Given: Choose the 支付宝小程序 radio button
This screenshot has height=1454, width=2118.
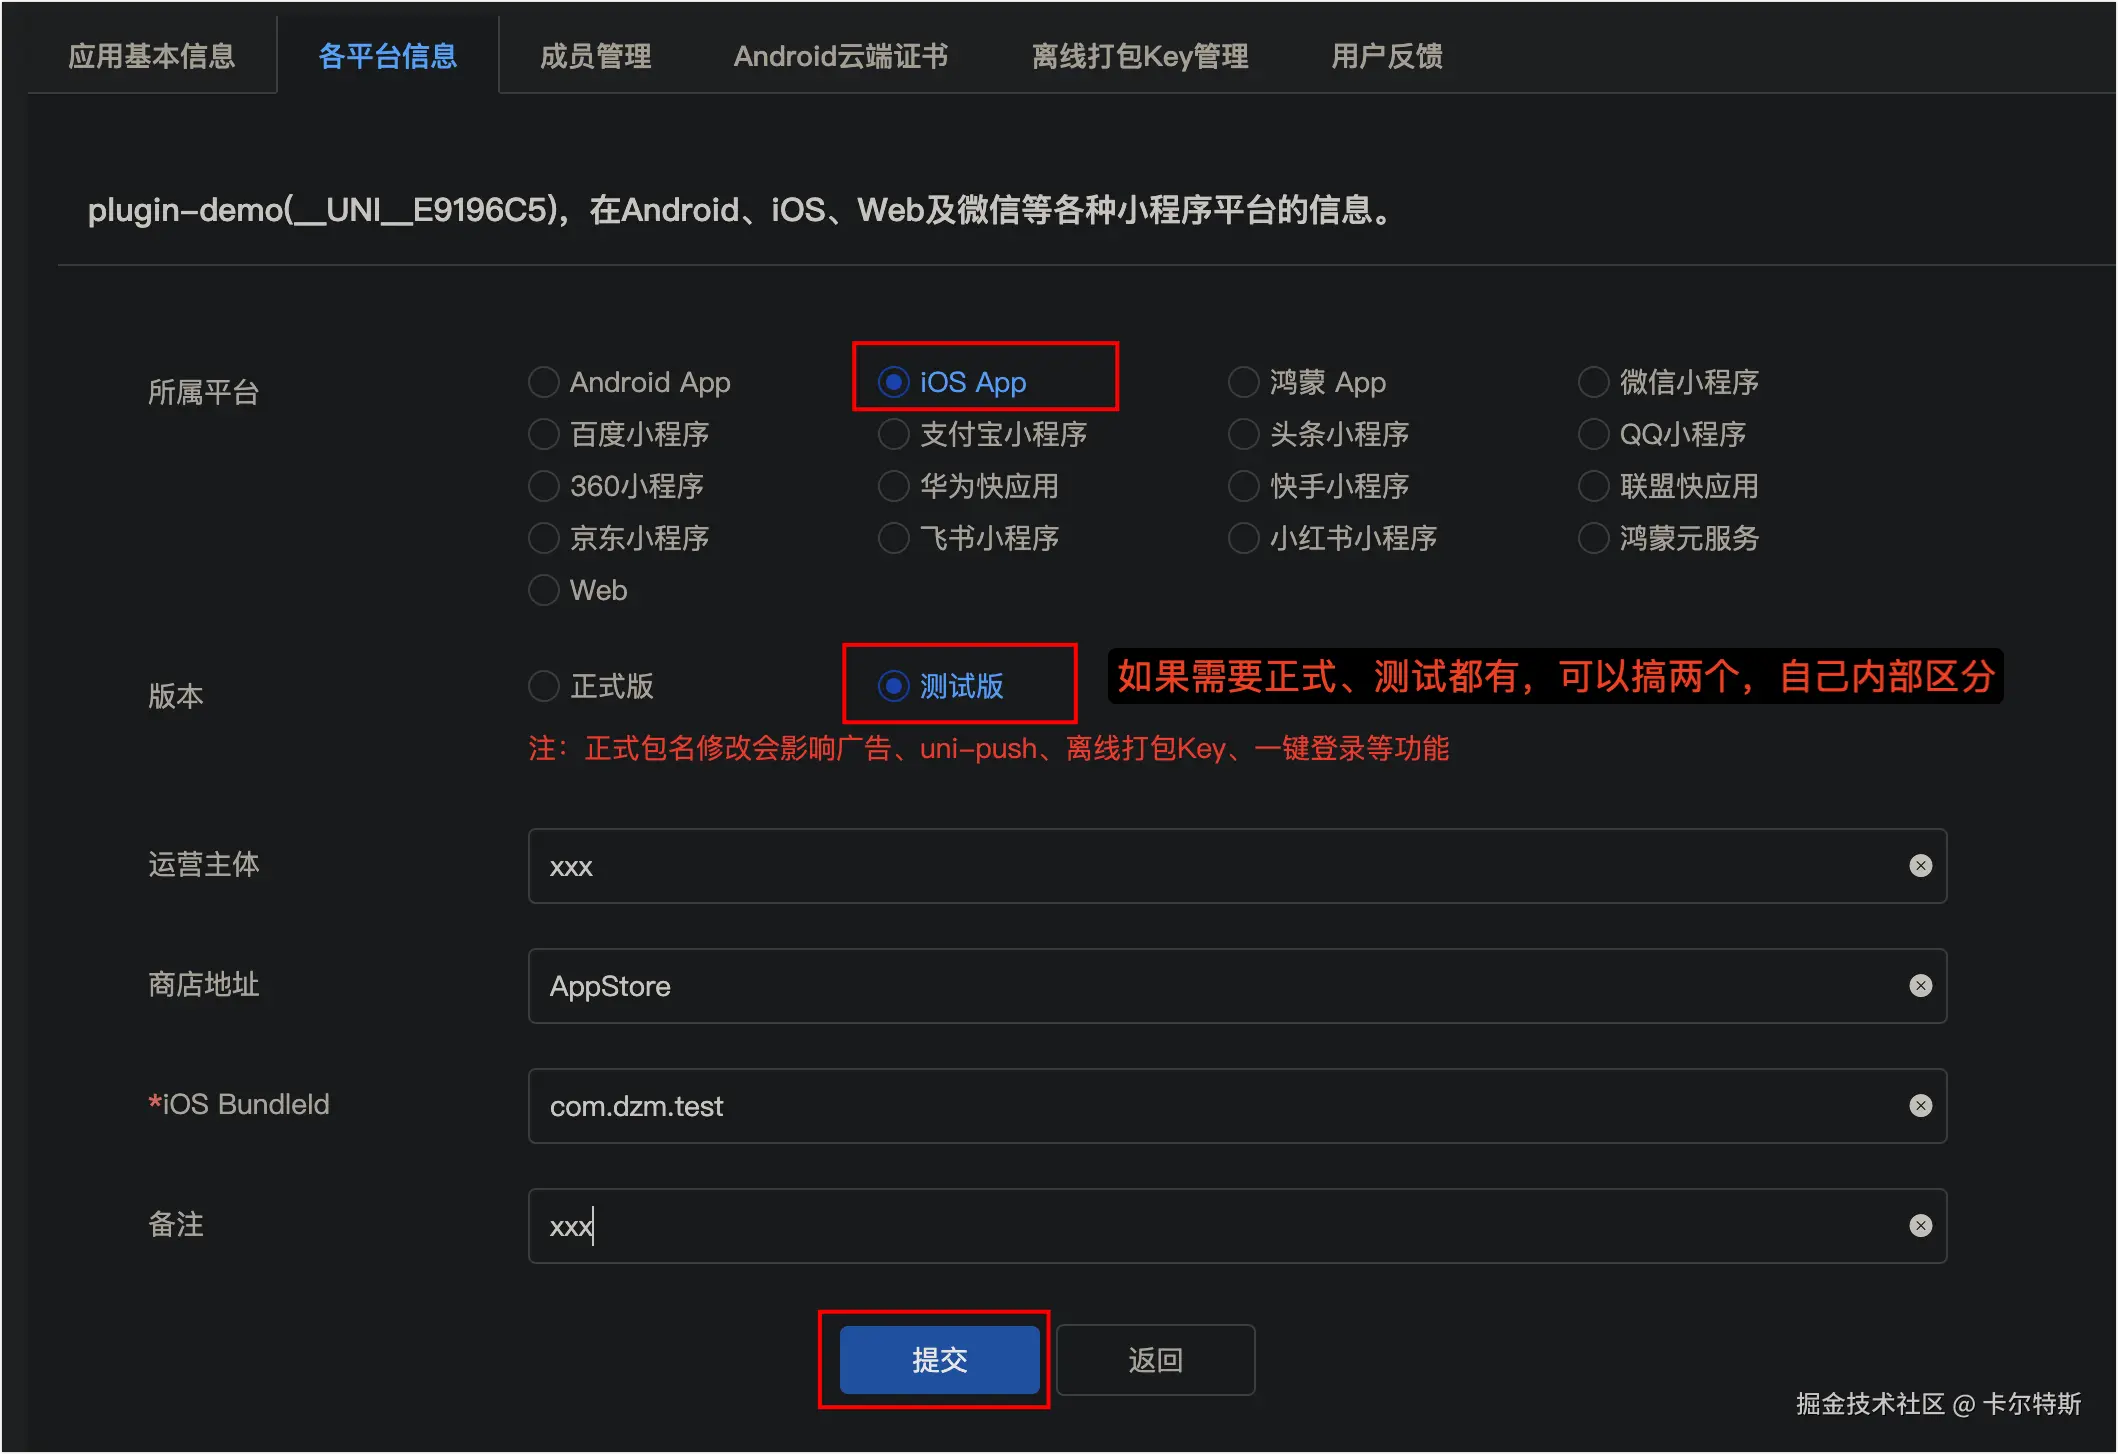Looking at the screenshot, I should 894,434.
